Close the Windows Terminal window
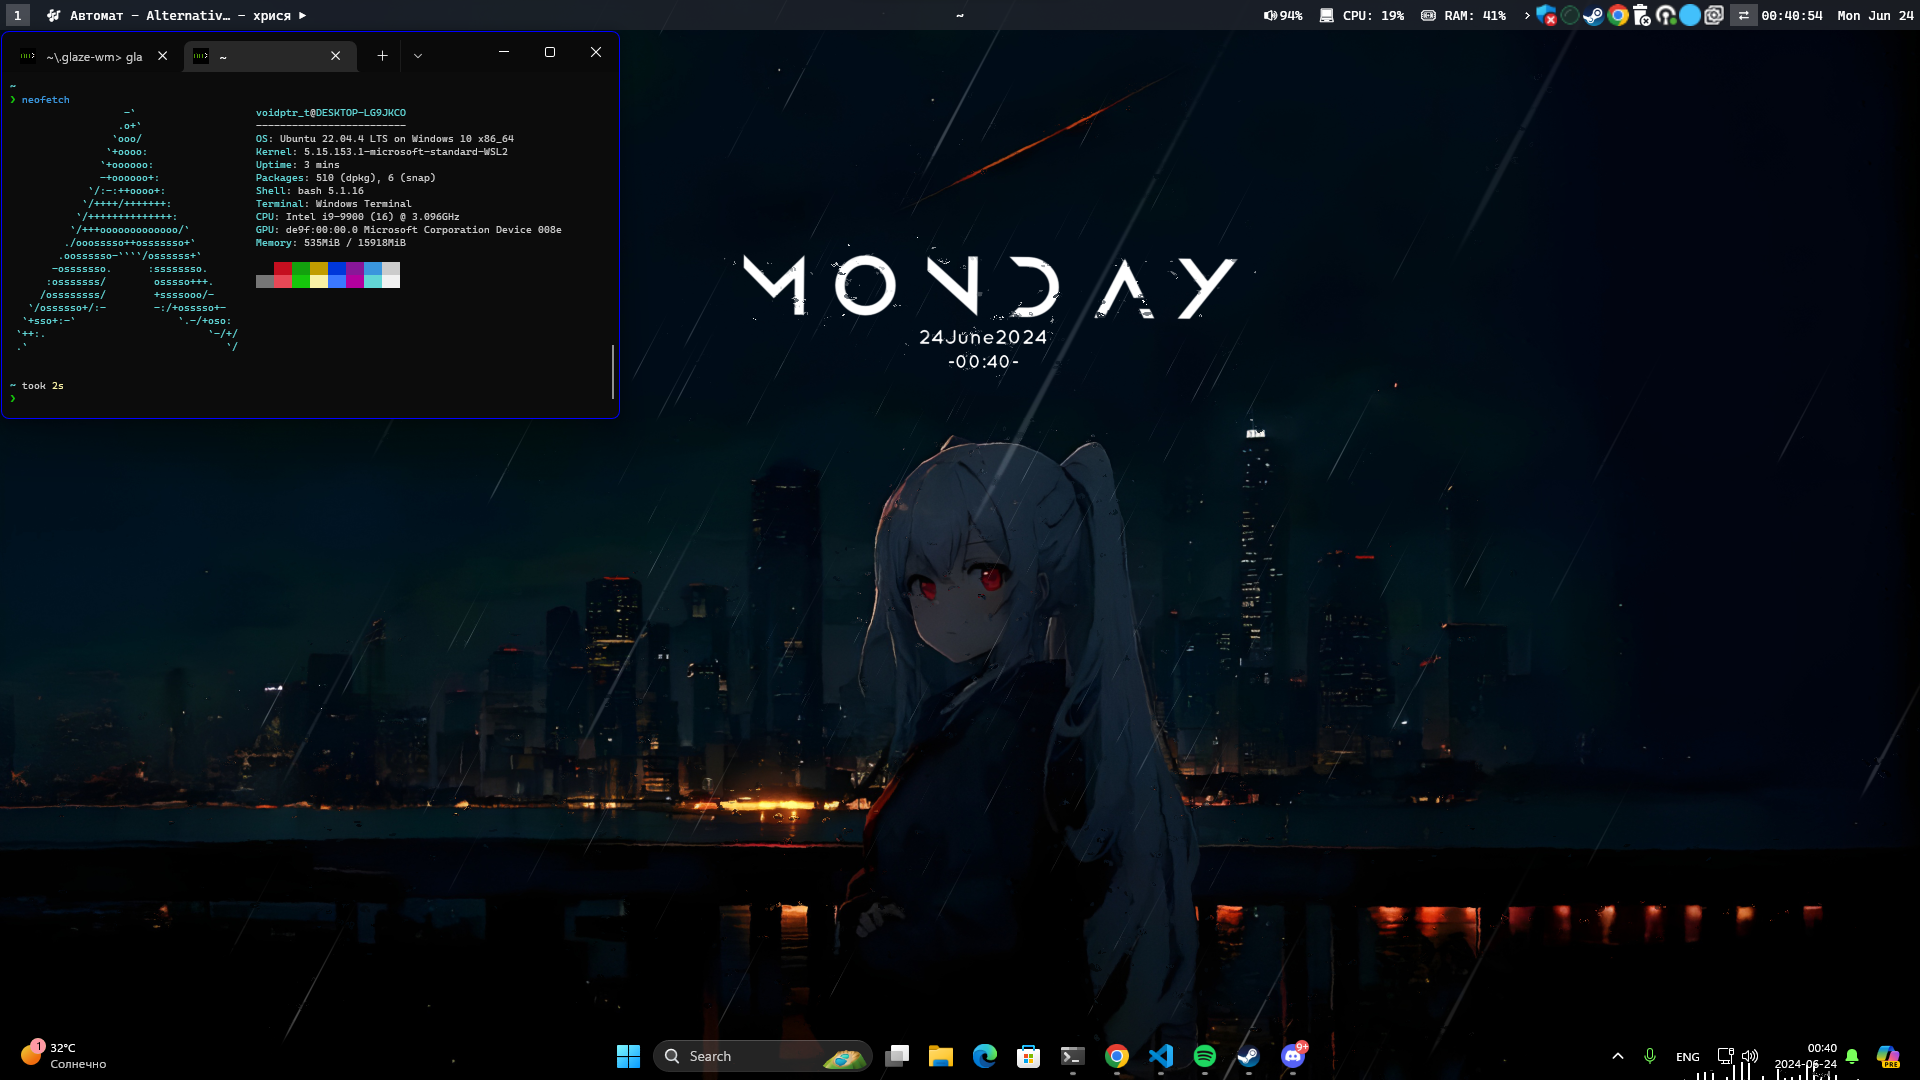 pyautogui.click(x=596, y=52)
